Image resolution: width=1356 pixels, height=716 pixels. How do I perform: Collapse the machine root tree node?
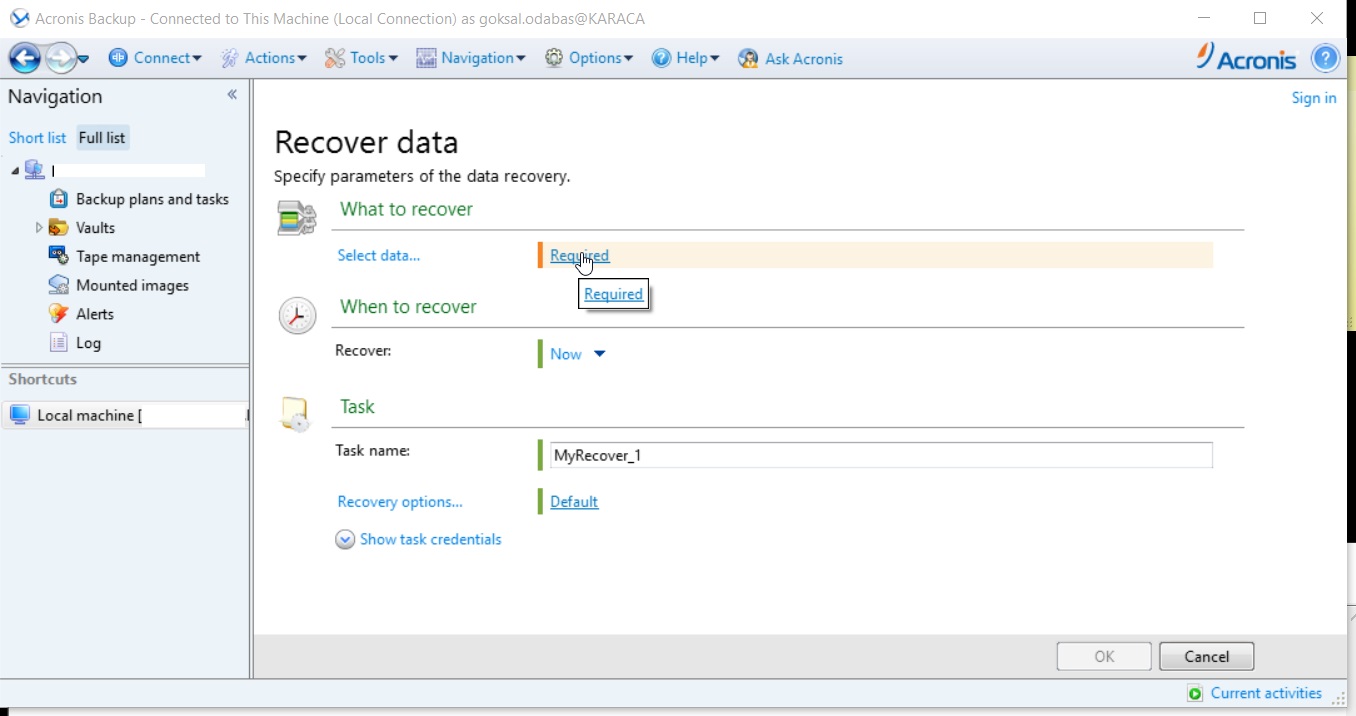(15, 171)
